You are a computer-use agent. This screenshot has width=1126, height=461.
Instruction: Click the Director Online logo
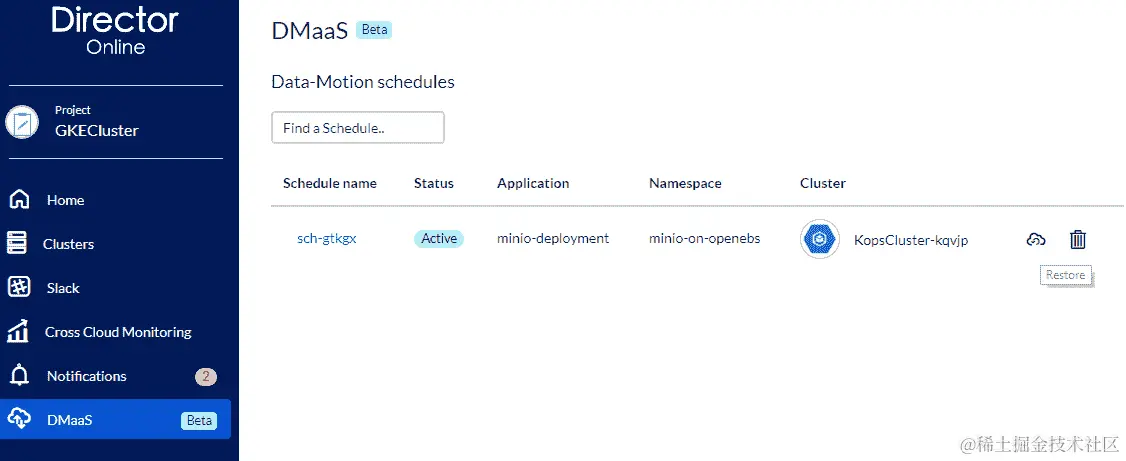point(115,30)
